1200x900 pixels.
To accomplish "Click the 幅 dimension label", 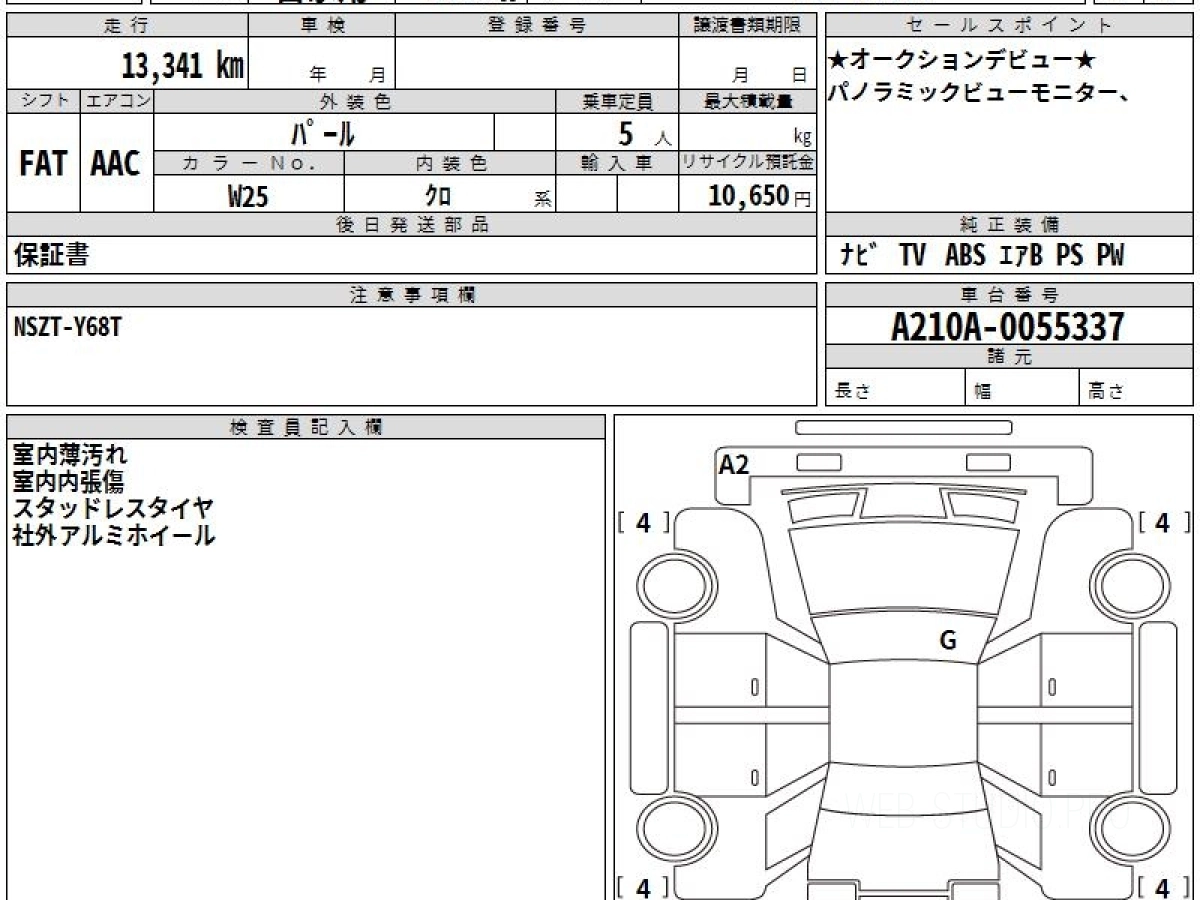I will [x=984, y=393].
